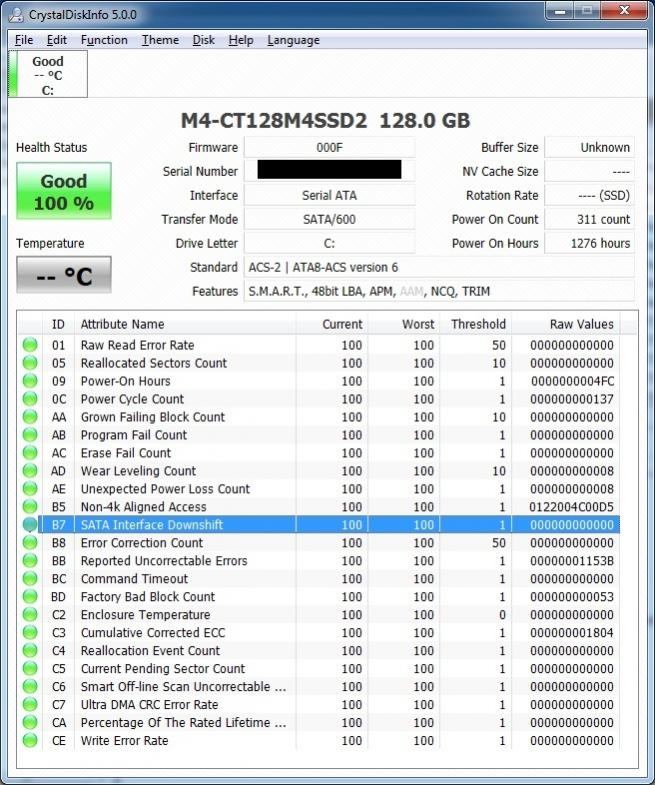The height and width of the screenshot is (785, 655).
Task: Select the C: drive Good status tab
Action: pos(48,74)
